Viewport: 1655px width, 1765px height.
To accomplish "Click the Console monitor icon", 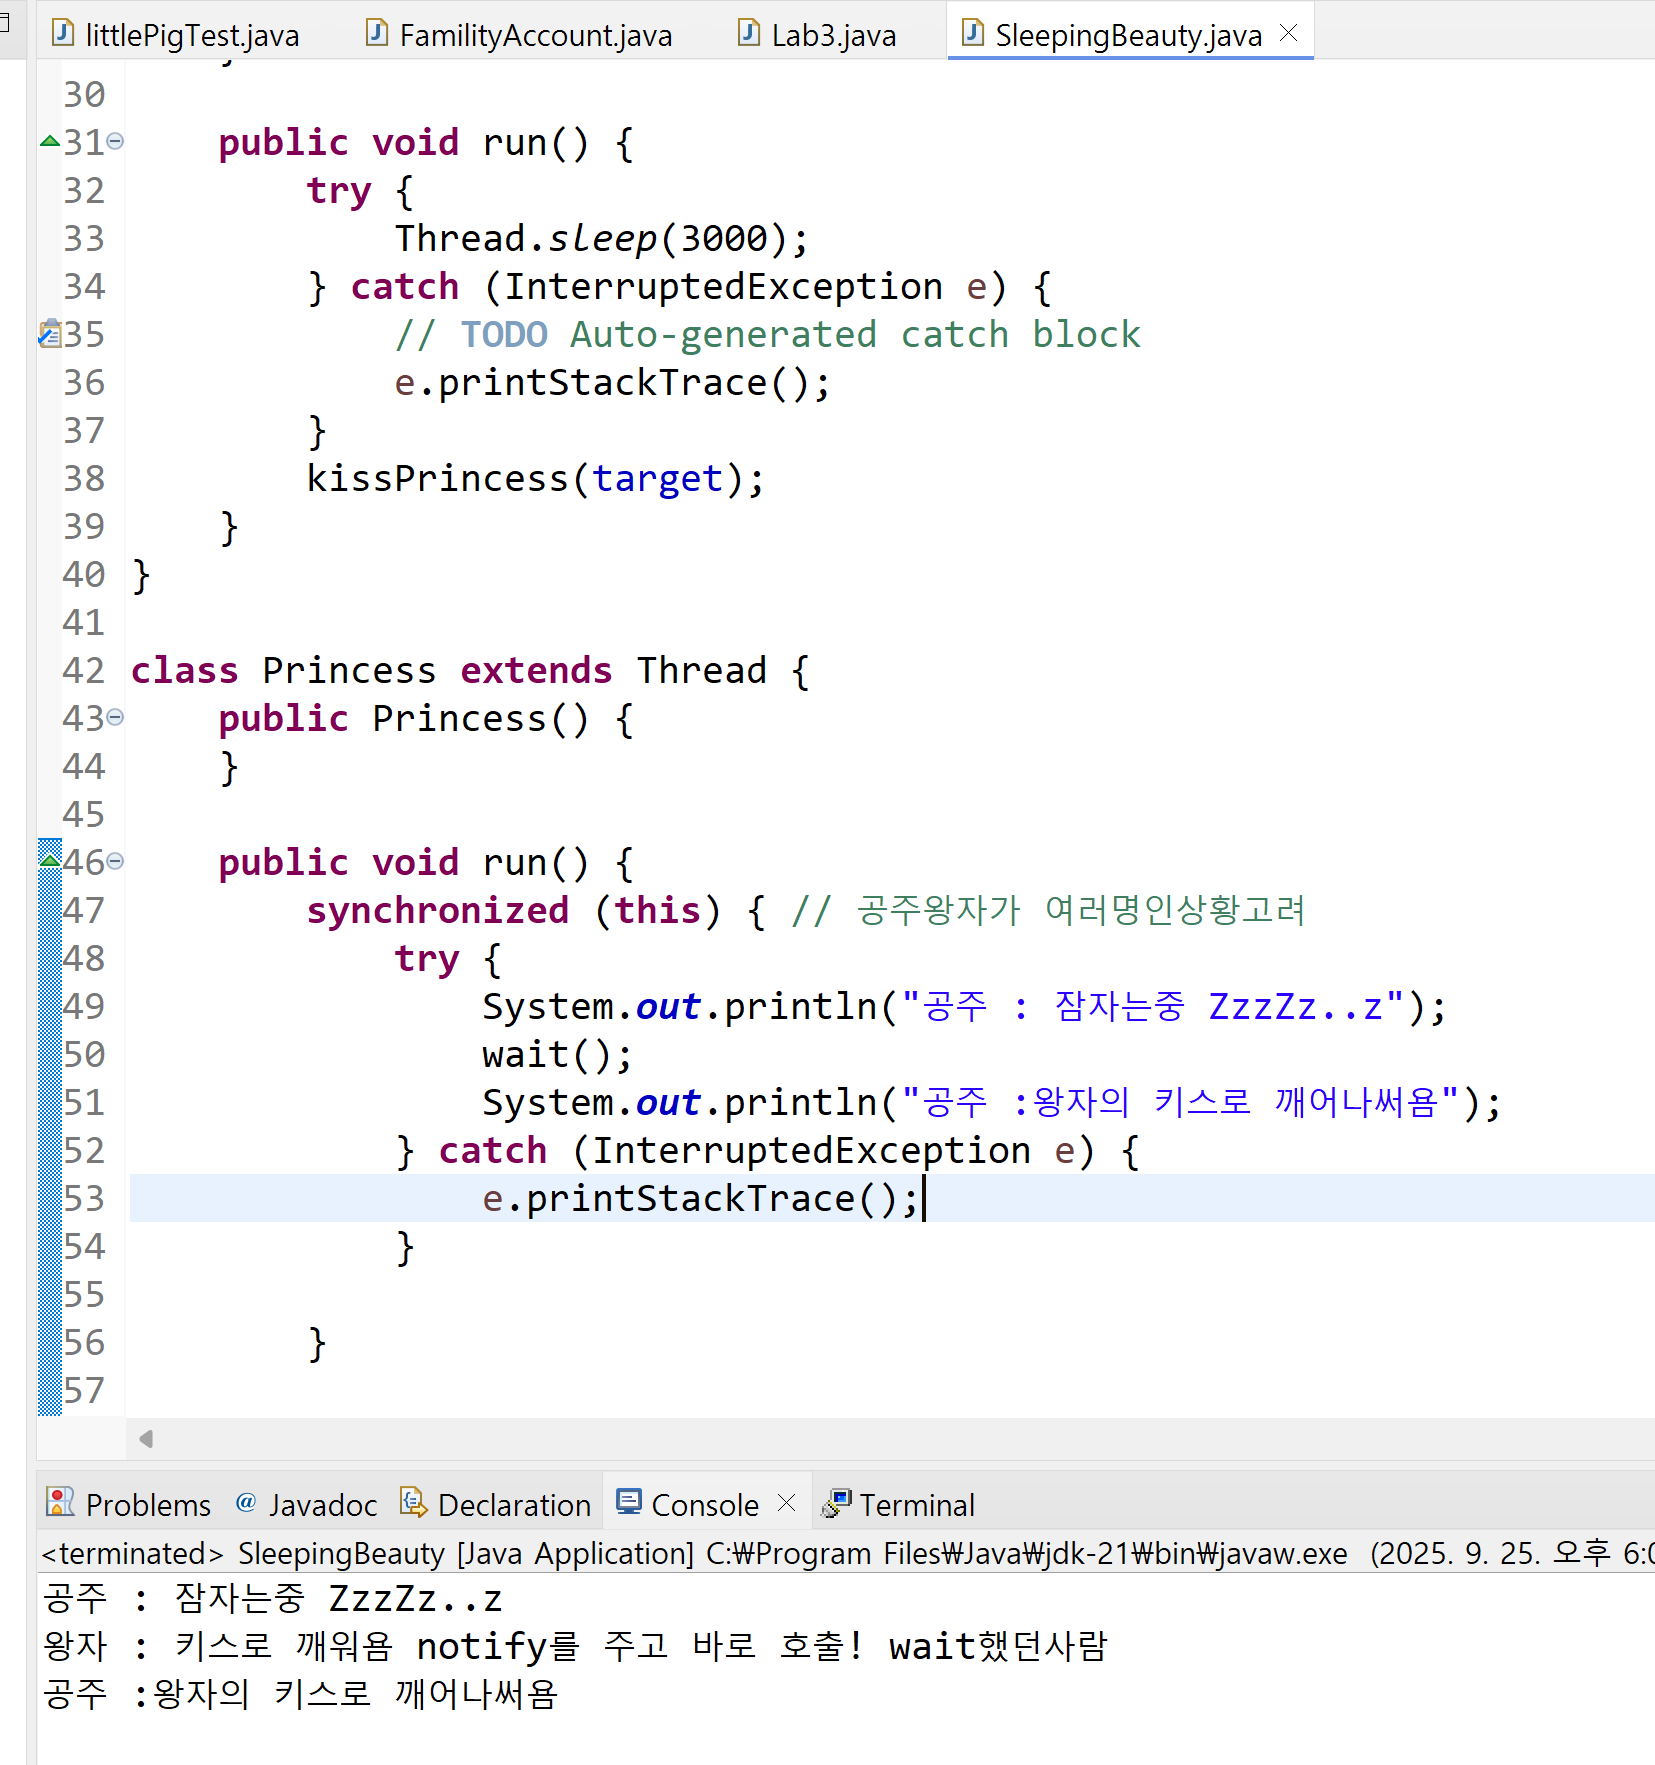I will click(x=629, y=1502).
